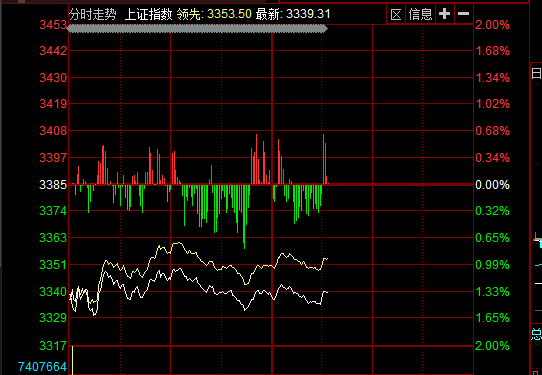
Task: Click the green 1.33% percentage label
Action: coord(493,292)
